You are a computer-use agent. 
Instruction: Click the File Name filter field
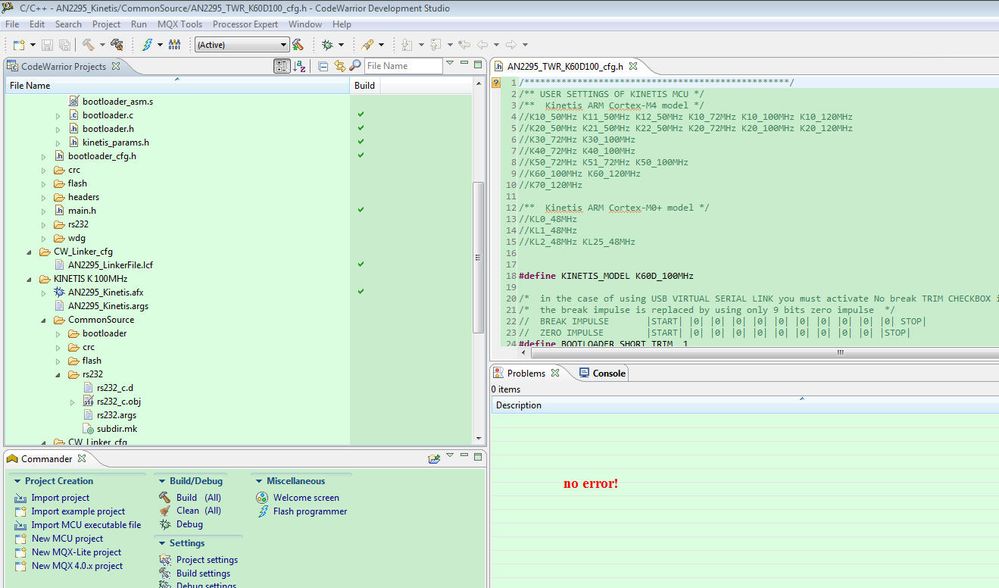402,66
